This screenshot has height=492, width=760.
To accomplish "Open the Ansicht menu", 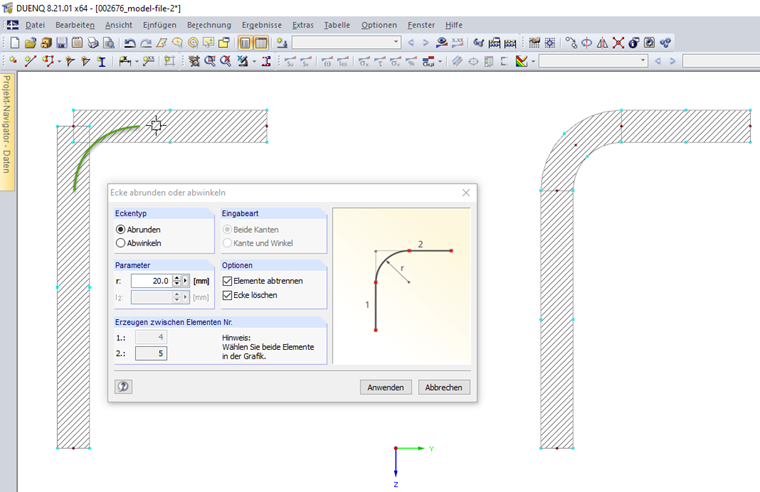I will click(118, 25).
